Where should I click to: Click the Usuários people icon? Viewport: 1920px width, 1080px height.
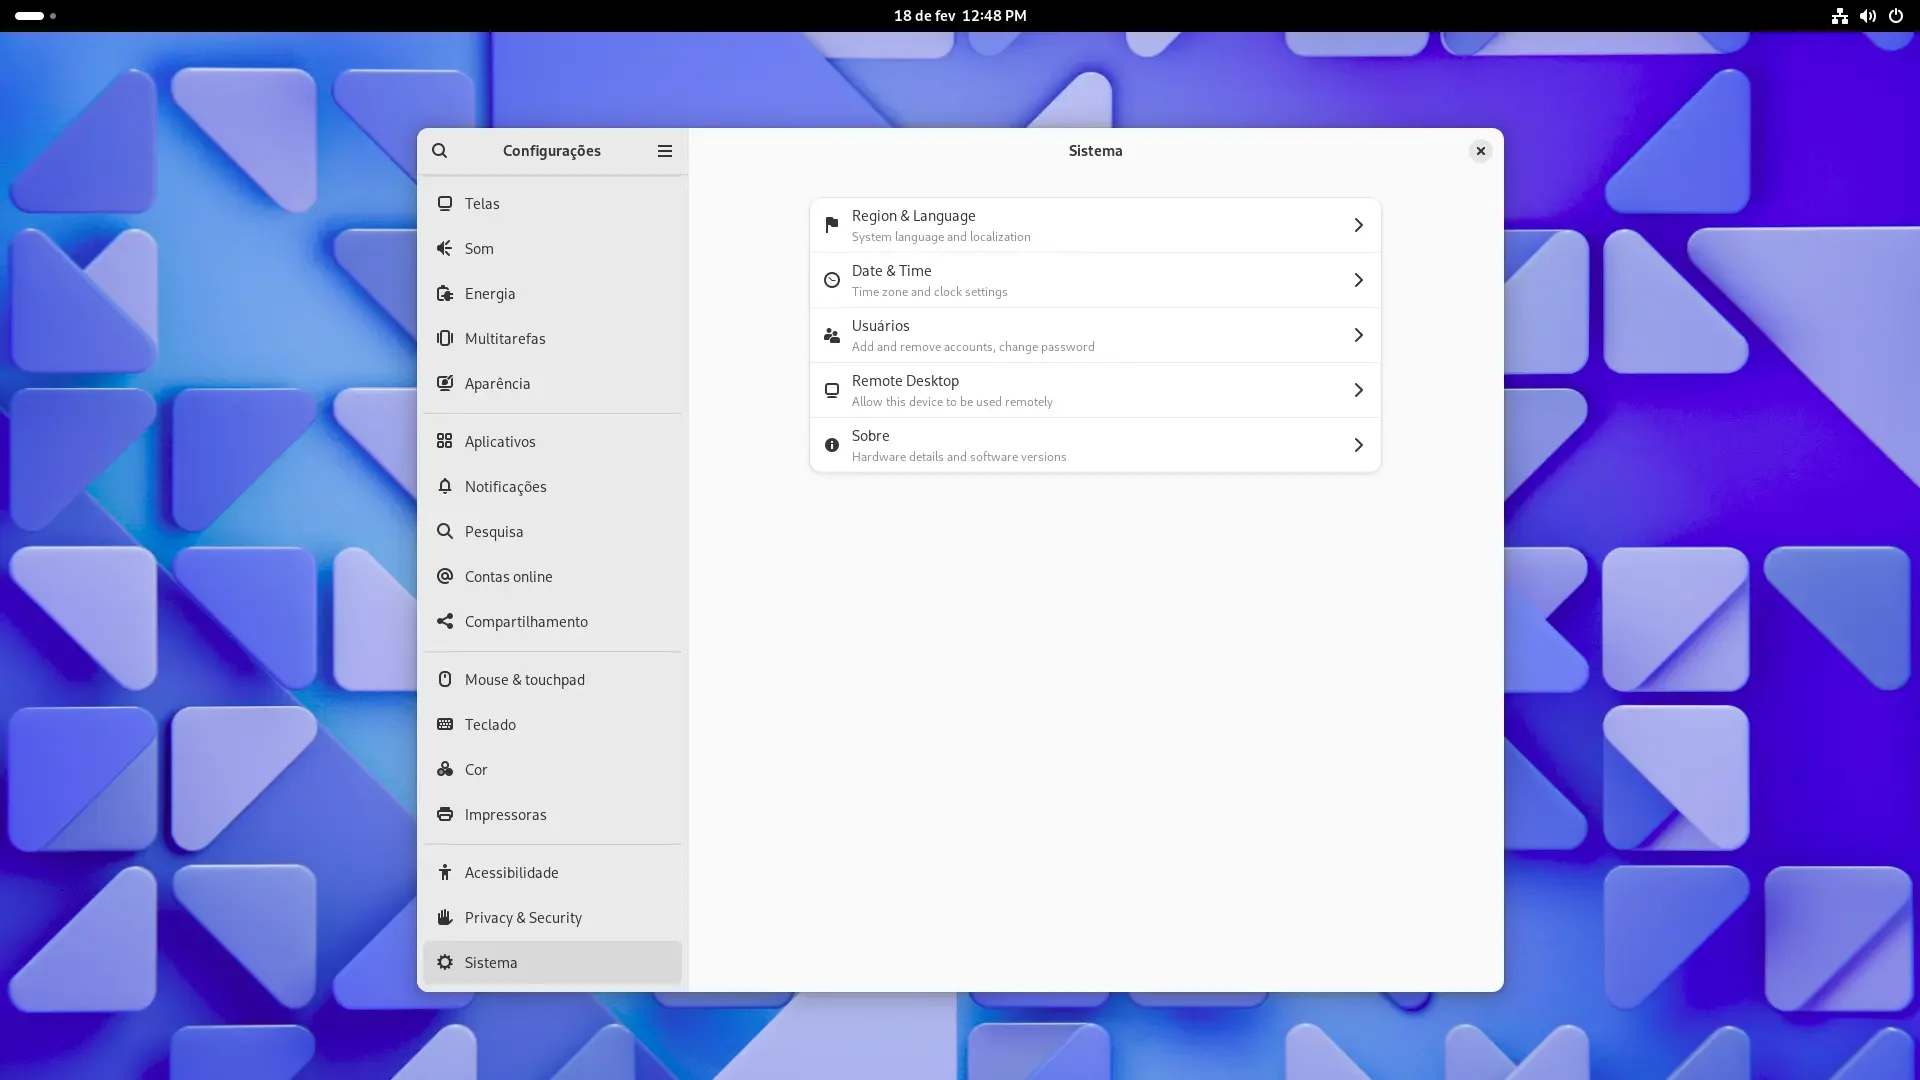click(x=832, y=335)
